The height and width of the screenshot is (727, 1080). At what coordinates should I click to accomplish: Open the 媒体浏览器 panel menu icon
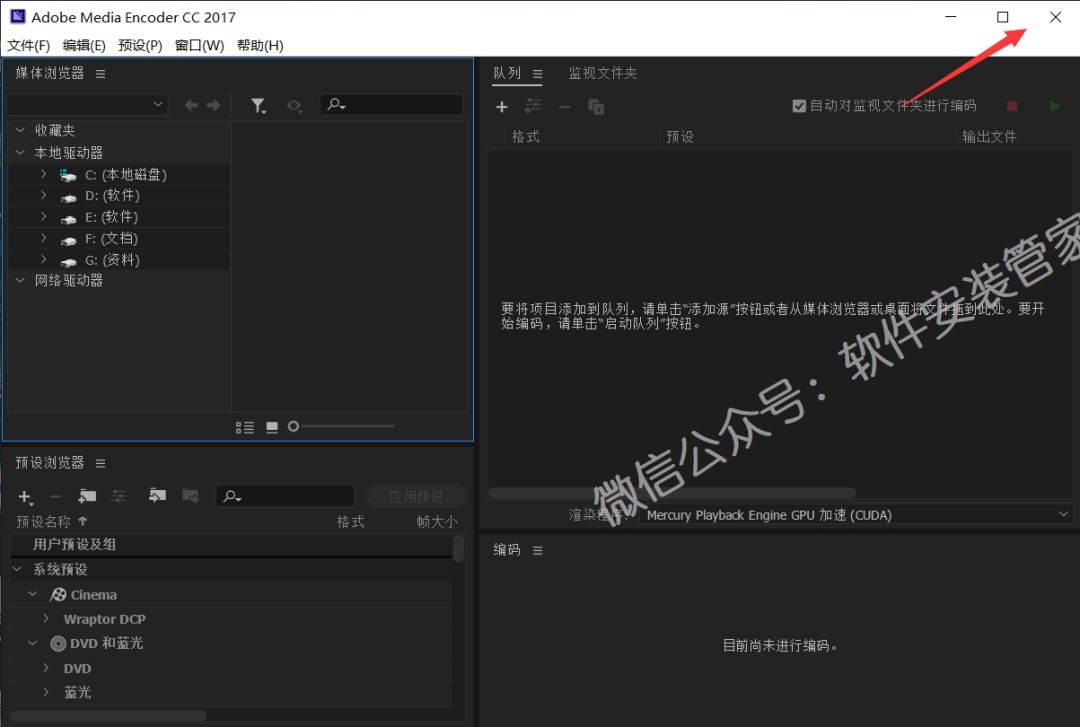pos(100,74)
